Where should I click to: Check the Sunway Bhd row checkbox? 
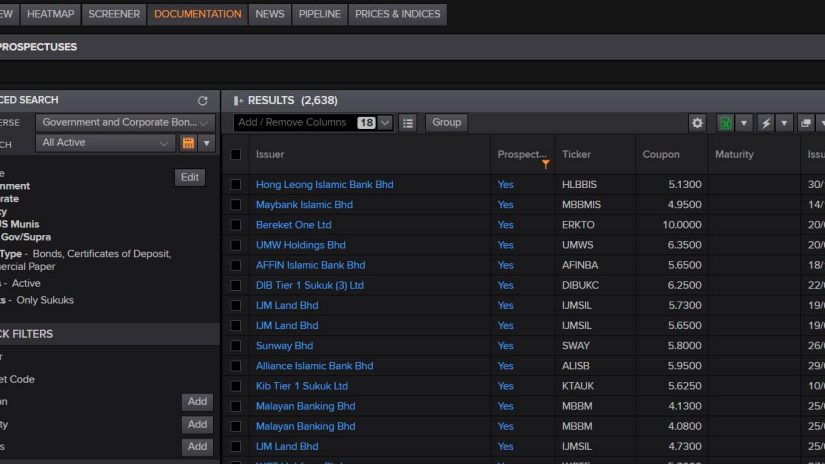[236, 346]
